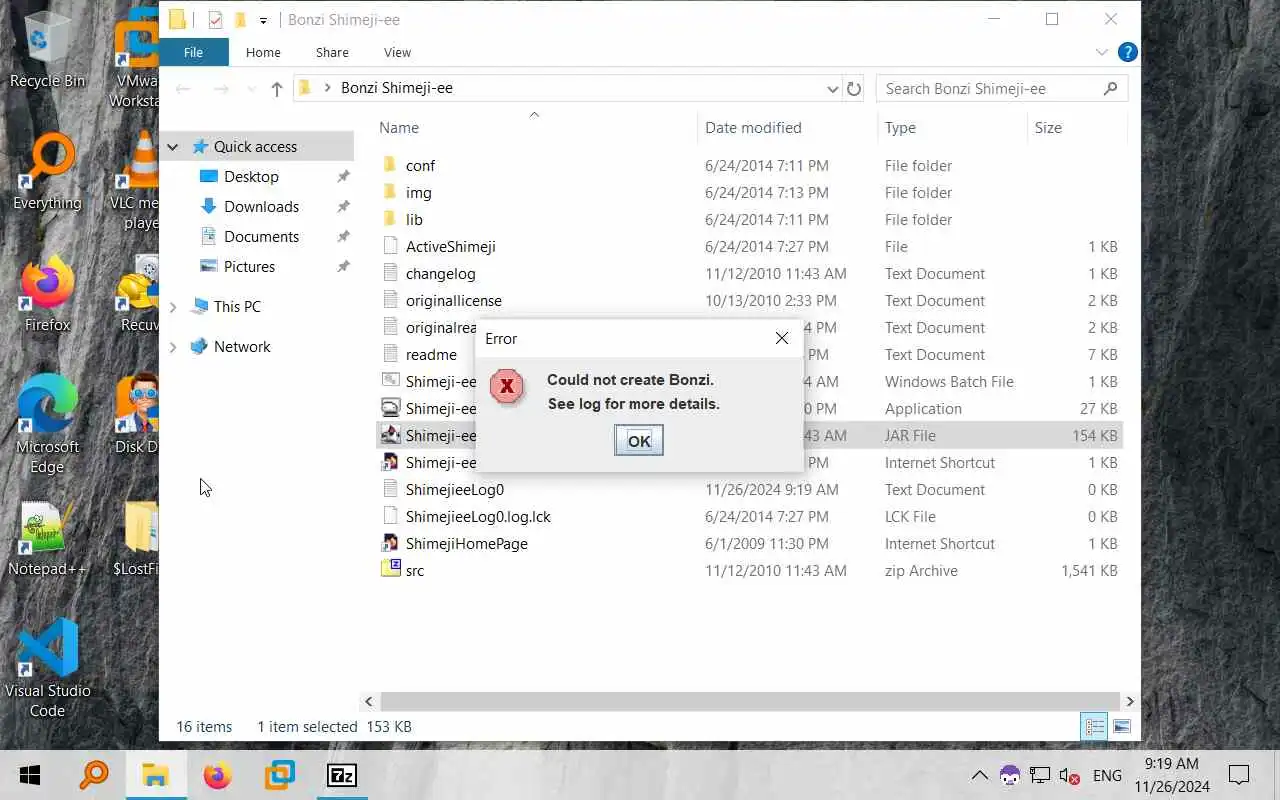Open Visual Studio Code desktop shortcut

click(x=47, y=668)
